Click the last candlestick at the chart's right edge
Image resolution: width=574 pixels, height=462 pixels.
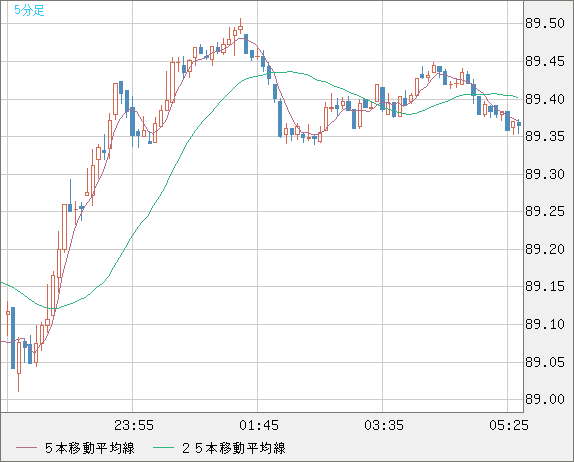tap(519, 125)
